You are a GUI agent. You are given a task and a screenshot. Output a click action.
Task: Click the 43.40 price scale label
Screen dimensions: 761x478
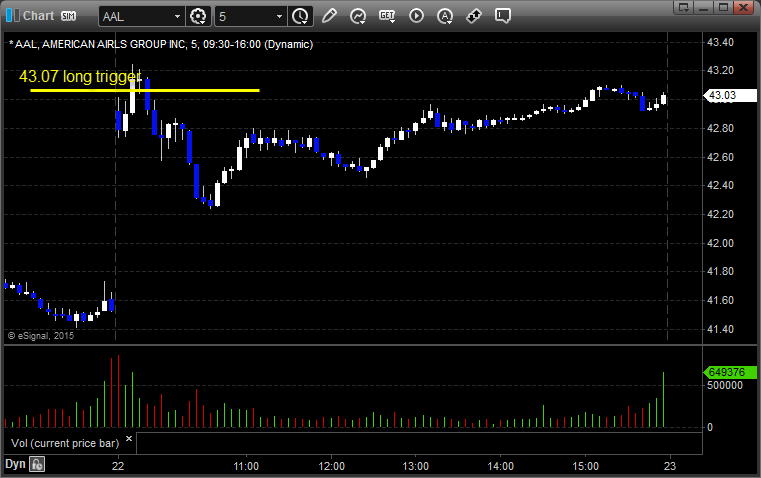[x=720, y=42]
